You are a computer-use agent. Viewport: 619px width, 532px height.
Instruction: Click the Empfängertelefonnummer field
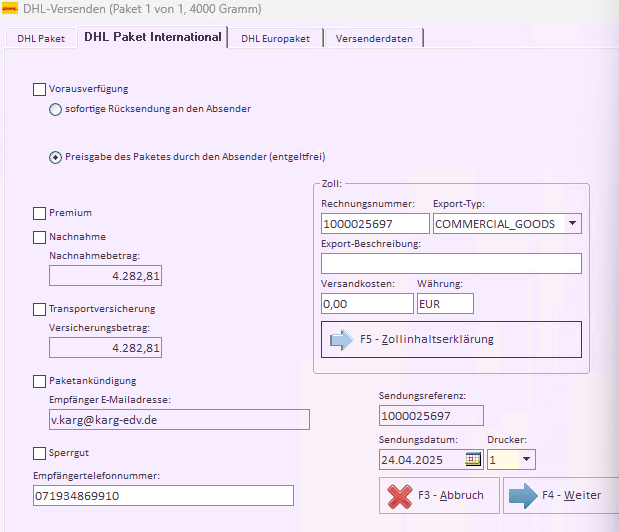(163, 495)
